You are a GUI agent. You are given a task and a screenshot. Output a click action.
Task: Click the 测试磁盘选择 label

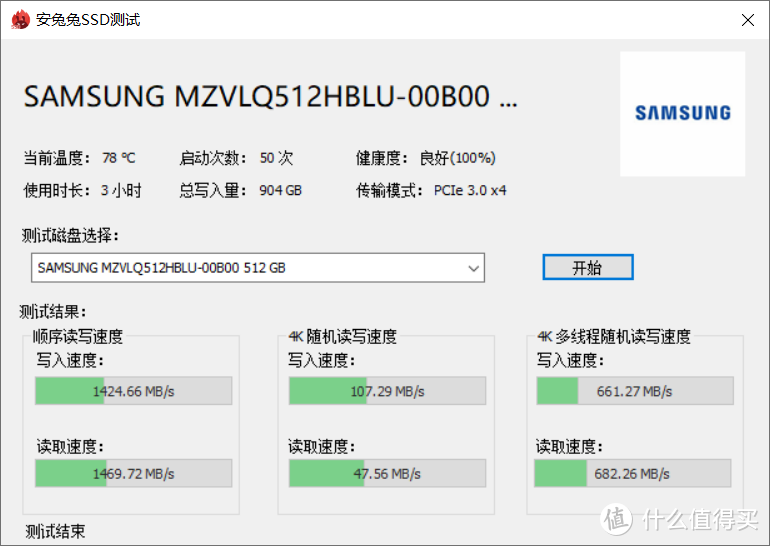point(70,236)
